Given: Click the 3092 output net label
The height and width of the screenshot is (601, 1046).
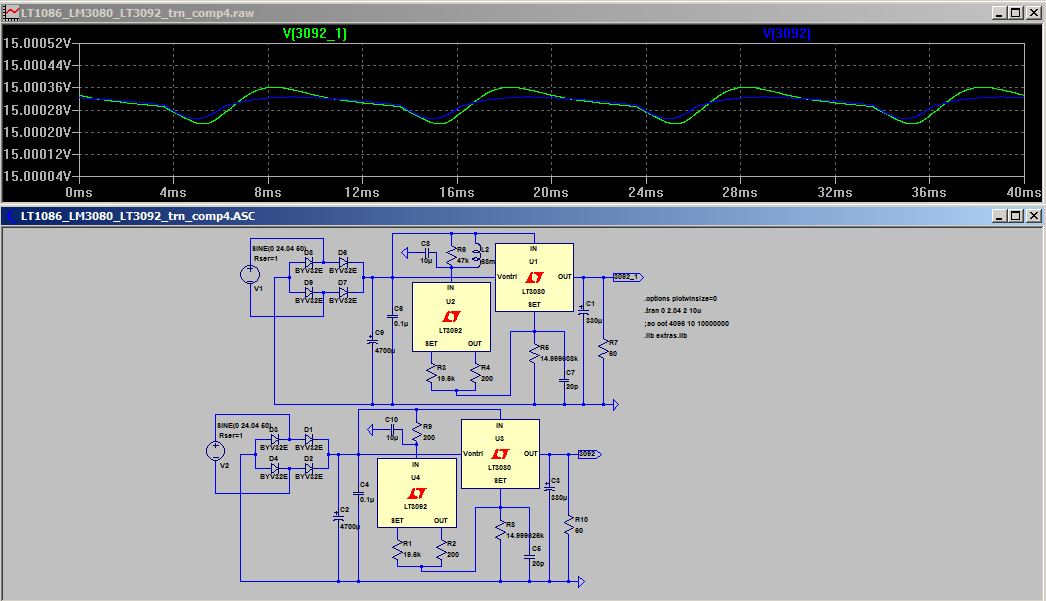Looking at the screenshot, I should (x=589, y=454).
